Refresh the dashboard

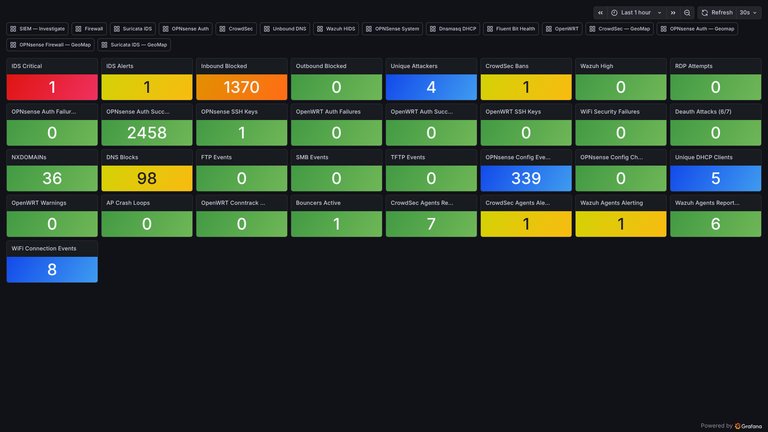point(717,13)
